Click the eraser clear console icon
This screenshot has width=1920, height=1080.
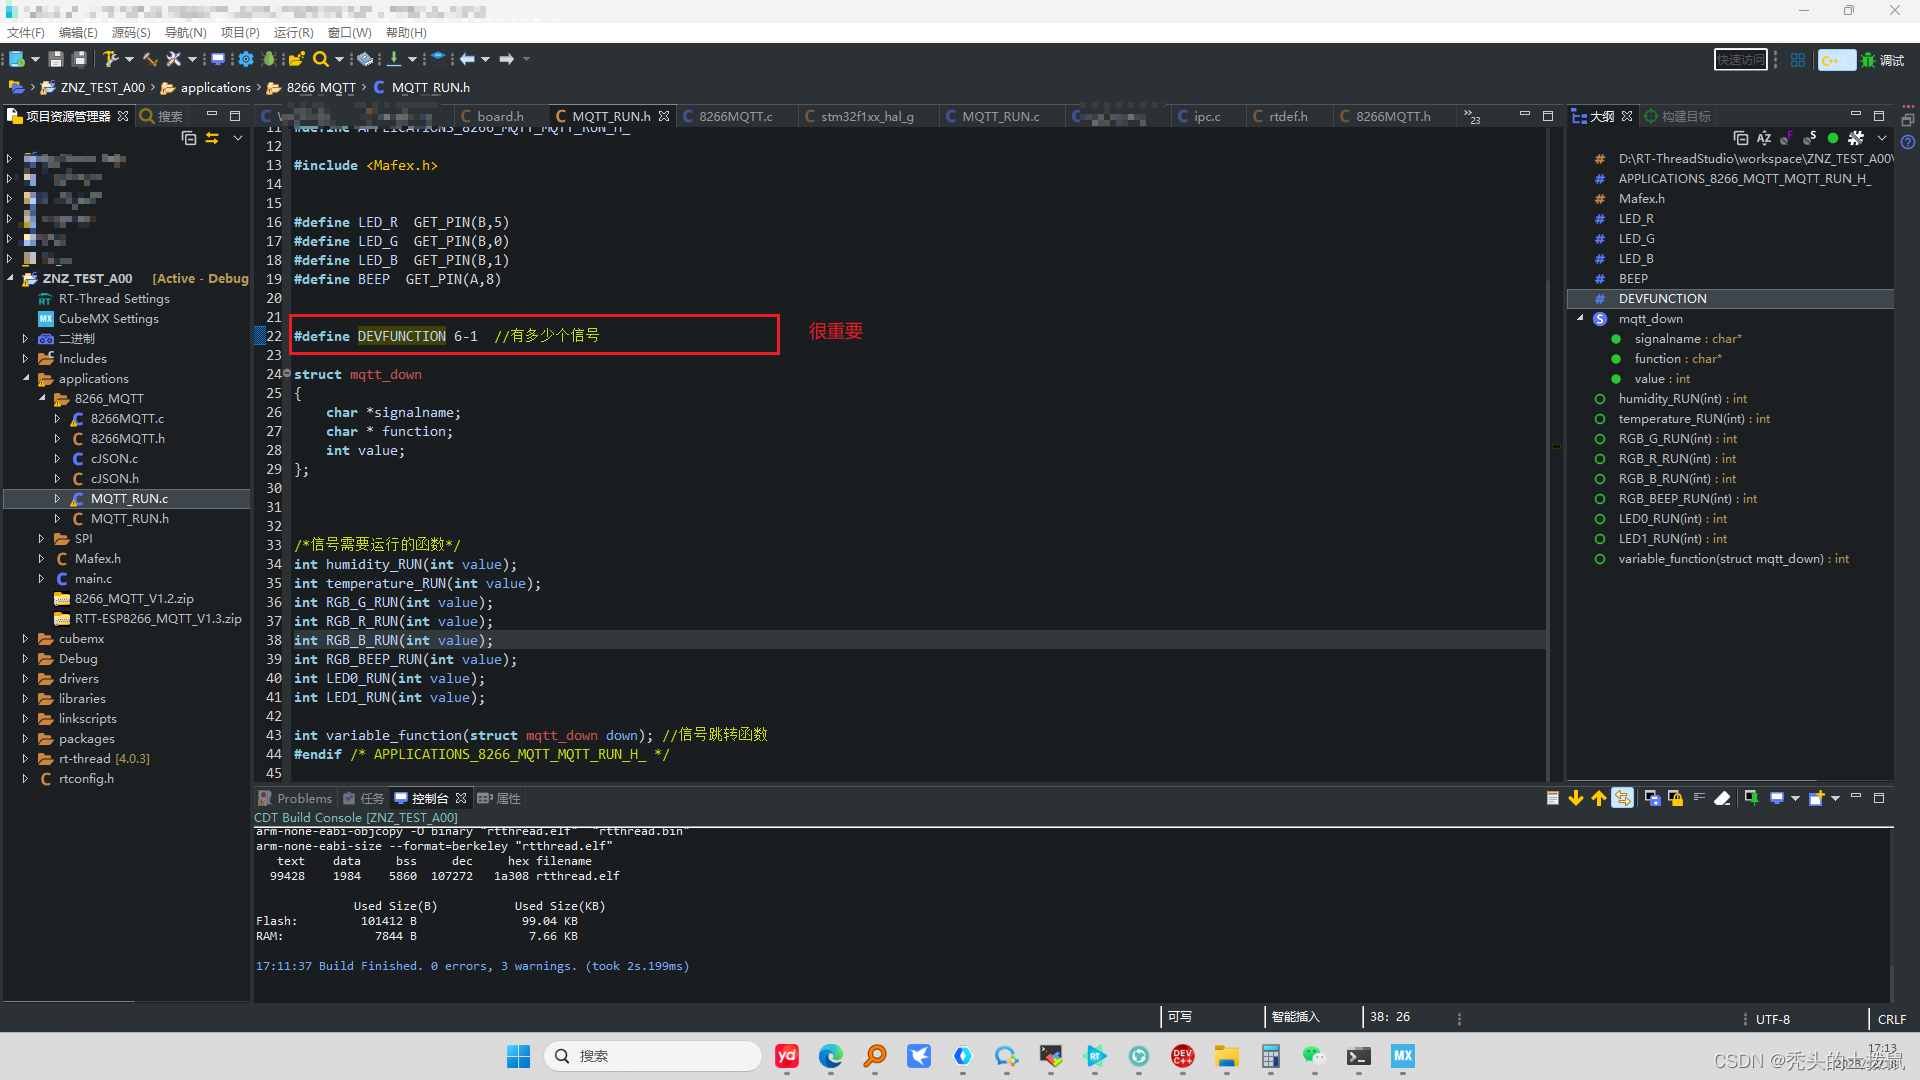1722,798
